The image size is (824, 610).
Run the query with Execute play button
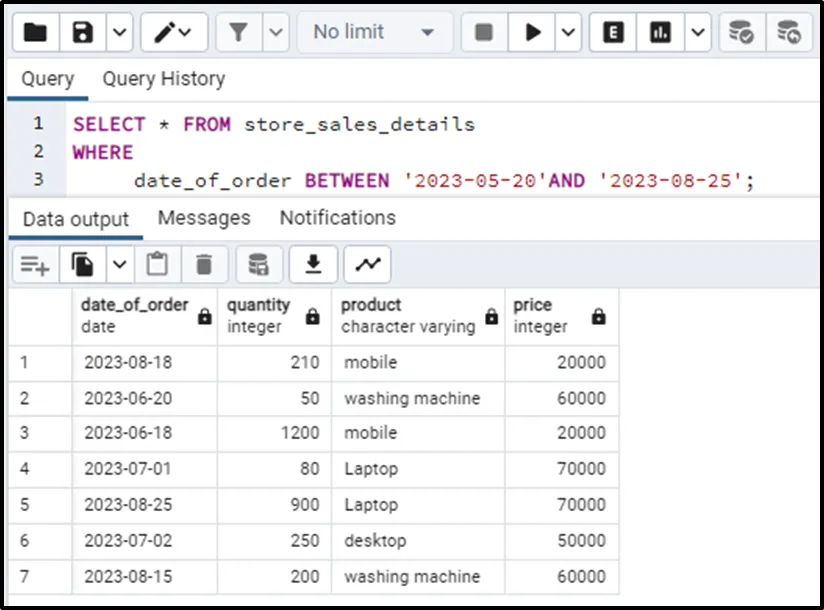coord(531,33)
